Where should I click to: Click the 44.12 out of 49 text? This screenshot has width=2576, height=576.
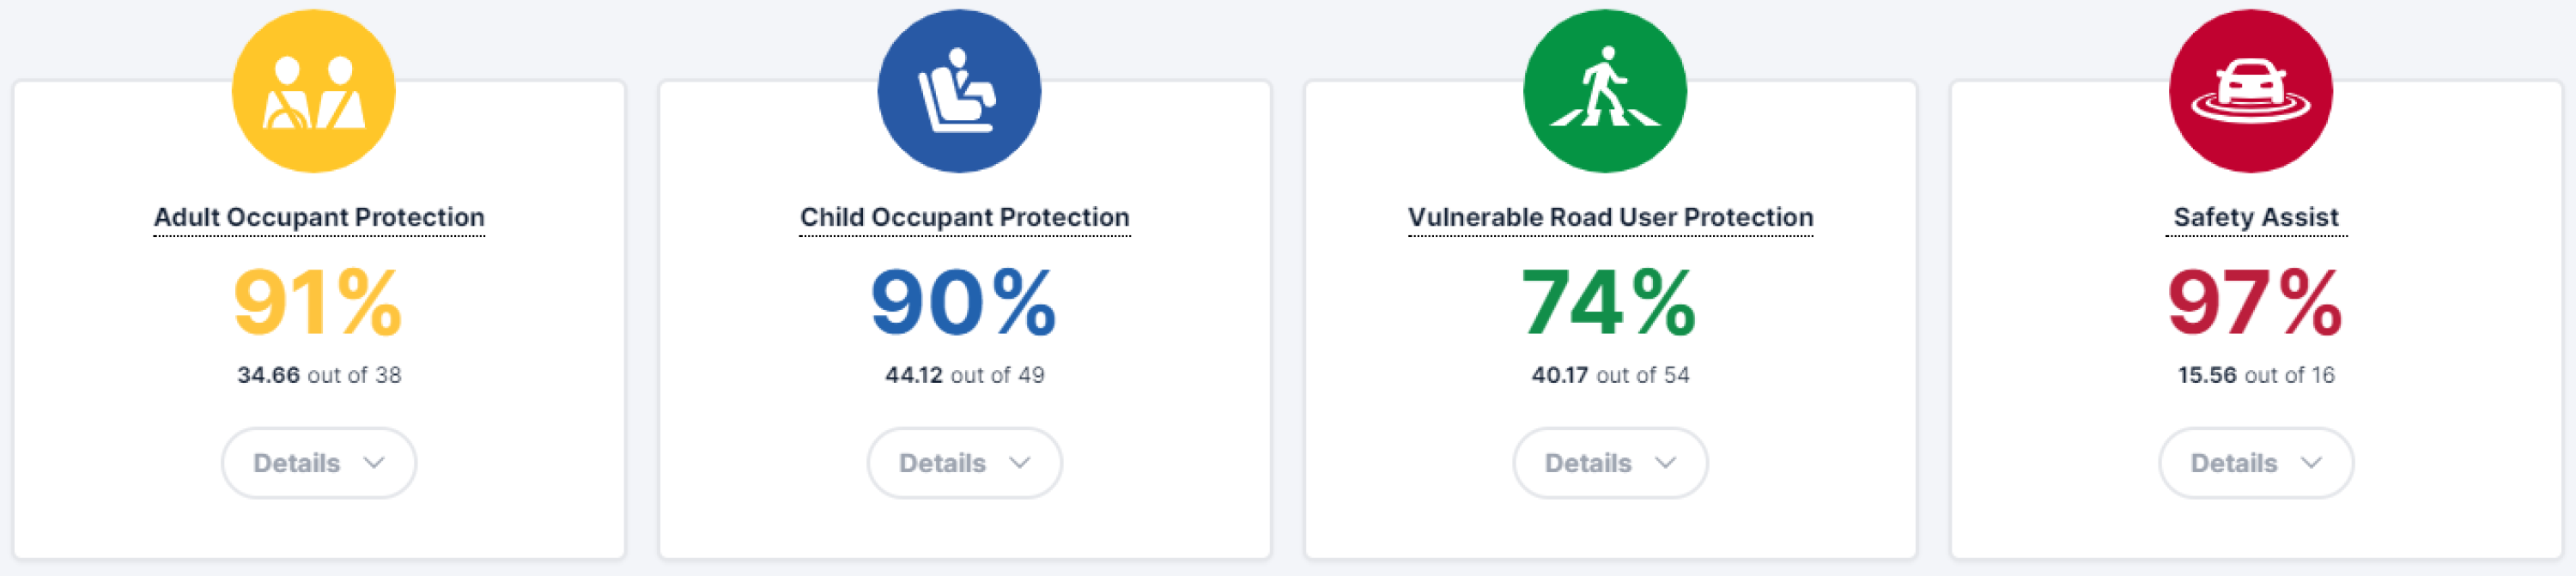[965, 375]
